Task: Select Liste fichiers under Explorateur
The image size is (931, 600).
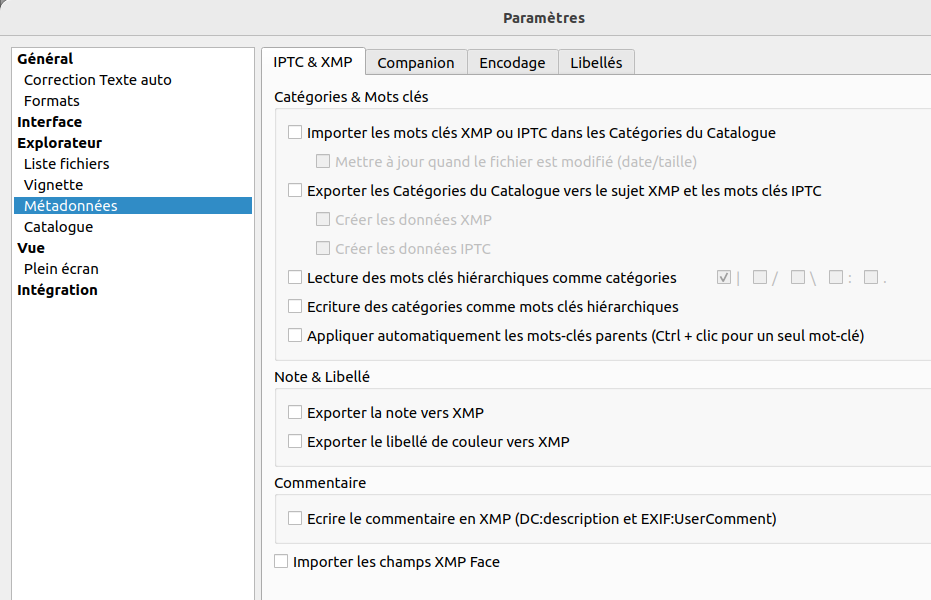Action: [66, 164]
